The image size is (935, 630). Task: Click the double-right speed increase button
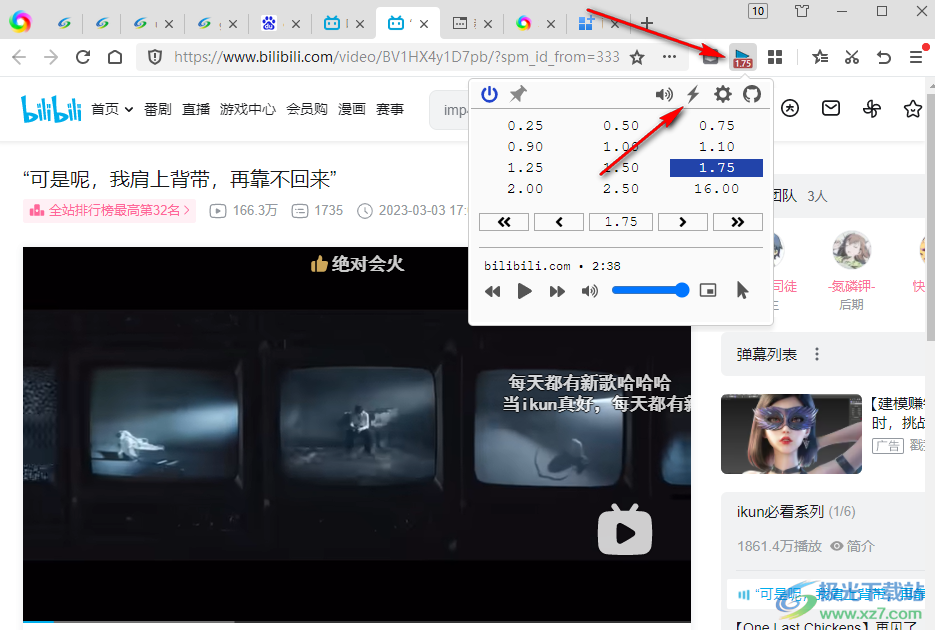[738, 222]
